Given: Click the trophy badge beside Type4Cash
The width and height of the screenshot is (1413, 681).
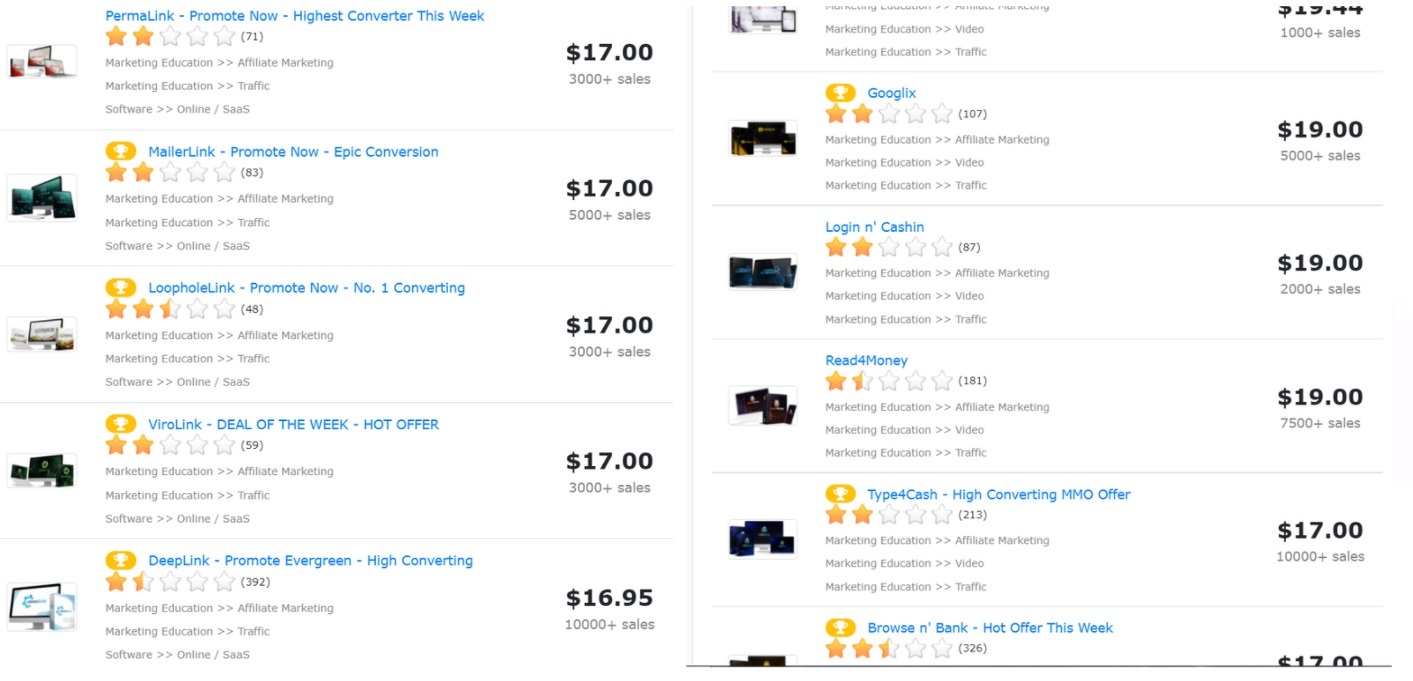Looking at the screenshot, I should click(x=840, y=494).
